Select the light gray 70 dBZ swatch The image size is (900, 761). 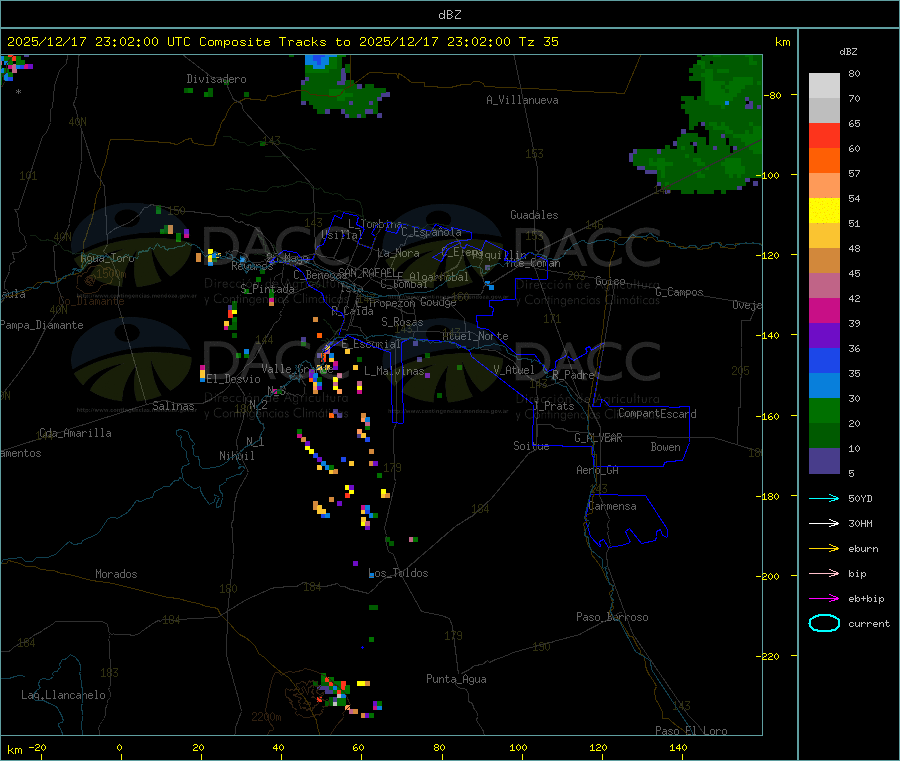(x=824, y=86)
